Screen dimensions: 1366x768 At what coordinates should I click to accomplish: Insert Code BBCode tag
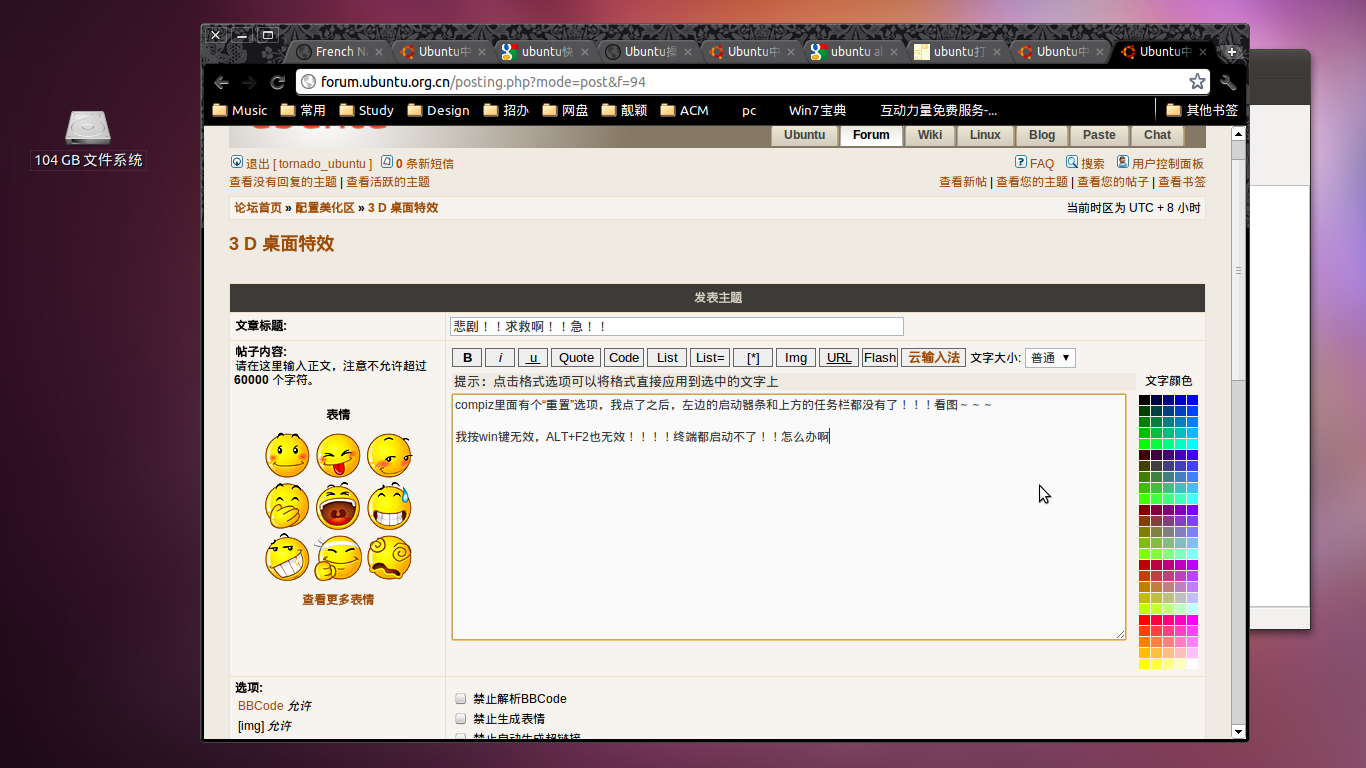(x=624, y=358)
